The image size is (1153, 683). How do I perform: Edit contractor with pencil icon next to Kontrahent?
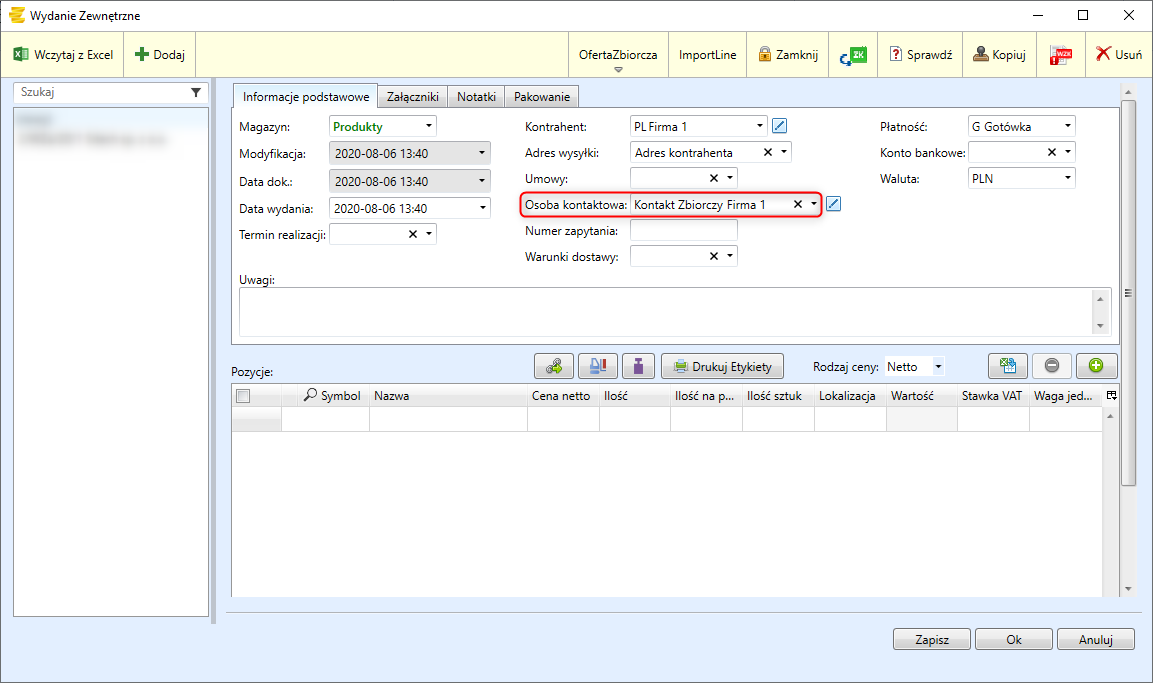[781, 126]
